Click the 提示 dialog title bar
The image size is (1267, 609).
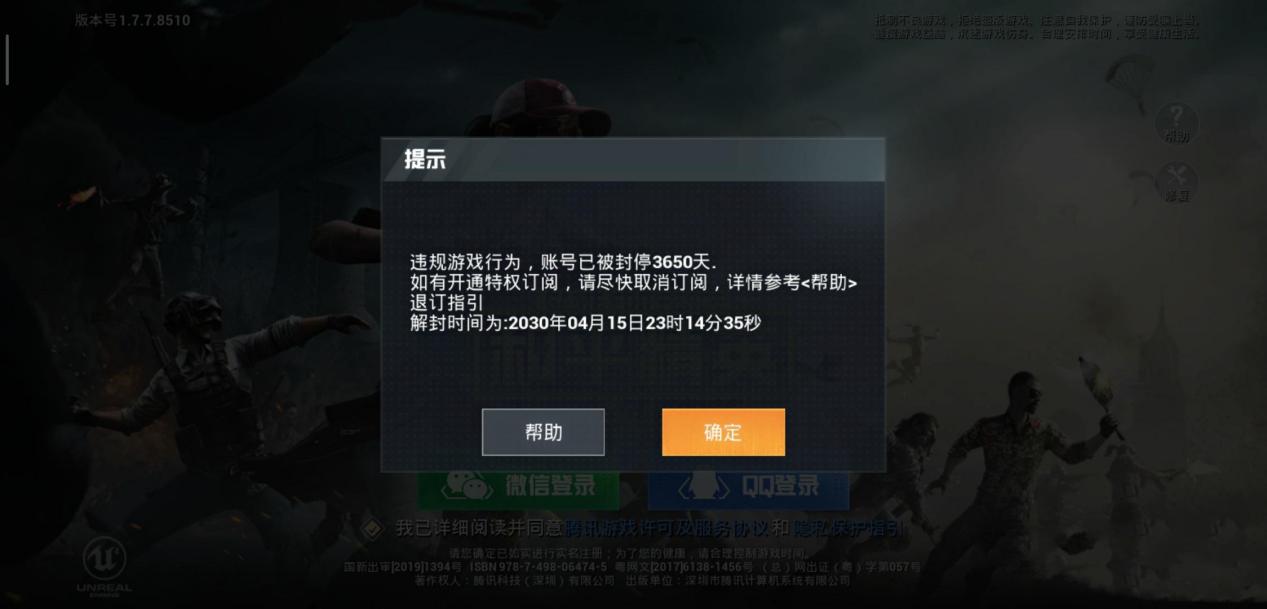click(632, 159)
